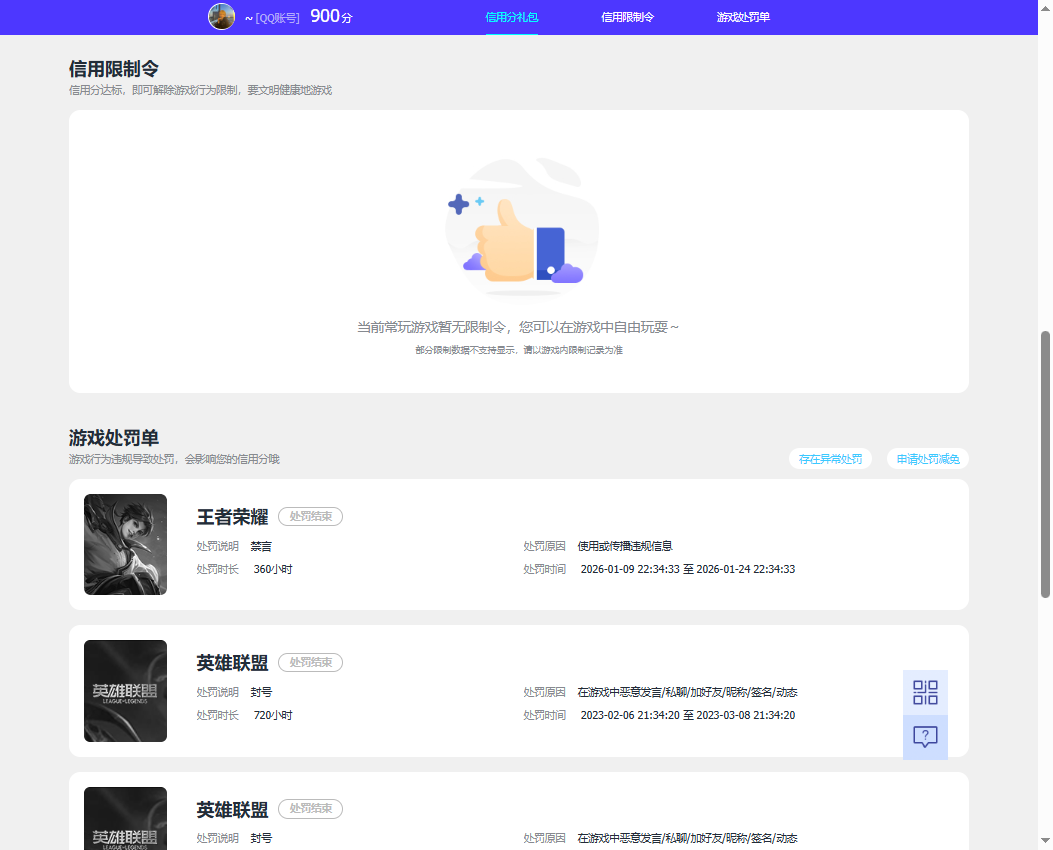The image size is (1053, 850).
Task: Click the thumbs-up illustration
Action: [x=522, y=228]
